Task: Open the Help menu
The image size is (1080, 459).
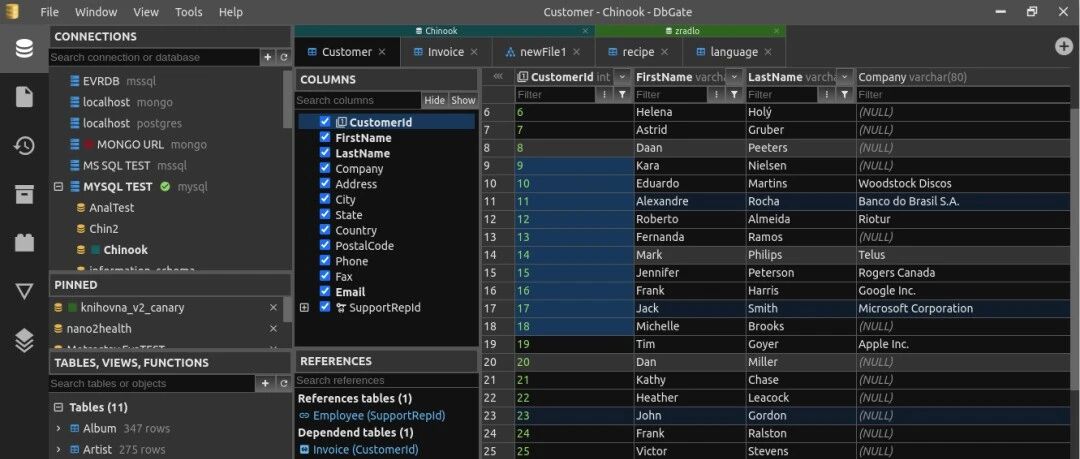Action: coord(231,12)
